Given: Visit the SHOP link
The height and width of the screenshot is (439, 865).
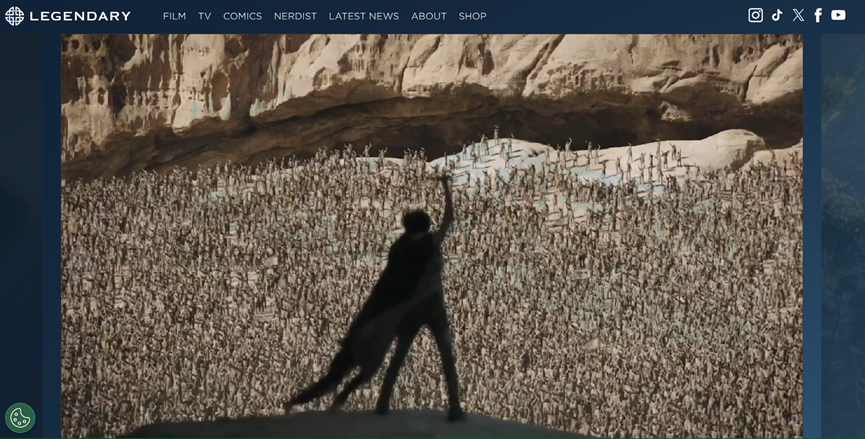Looking at the screenshot, I should [x=472, y=16].
